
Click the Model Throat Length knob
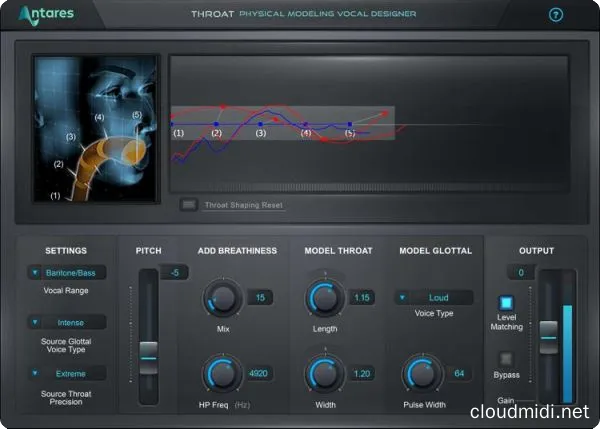coord(325,298)
